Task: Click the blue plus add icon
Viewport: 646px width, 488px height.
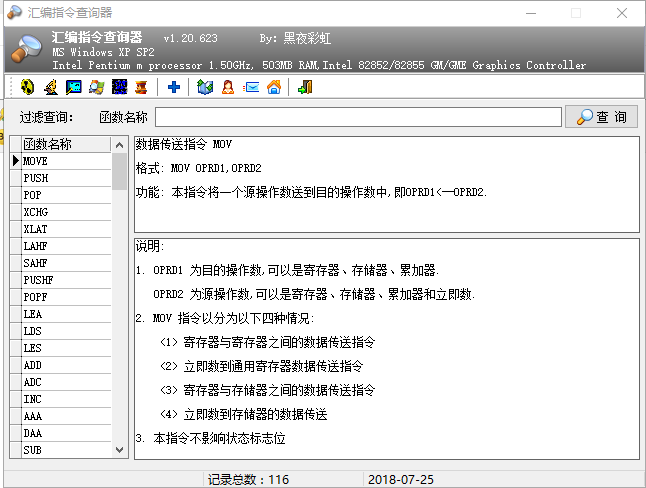Action: pyautogui.click(x=174, y=88)
